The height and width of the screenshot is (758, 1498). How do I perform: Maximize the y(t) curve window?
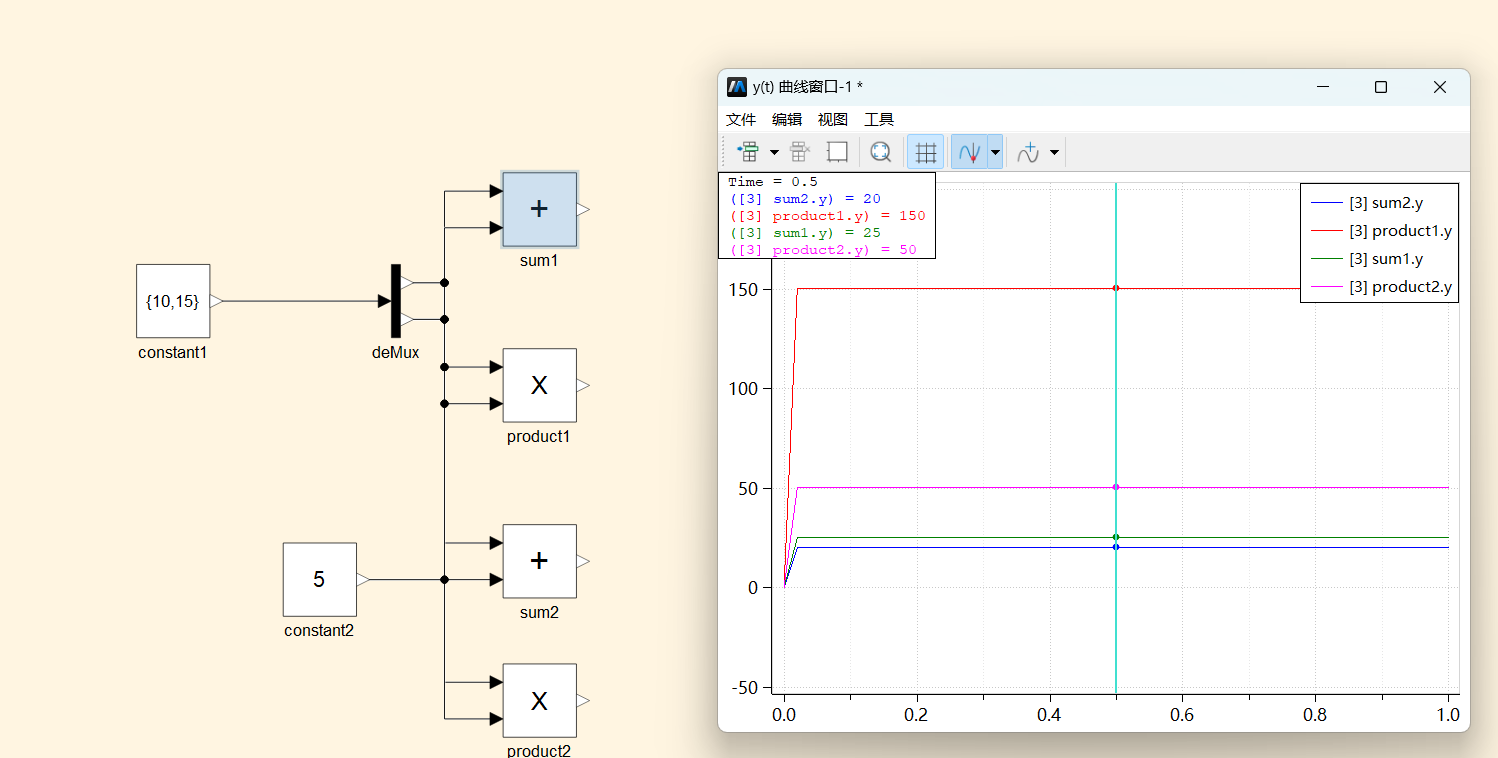click(1381, 87)
